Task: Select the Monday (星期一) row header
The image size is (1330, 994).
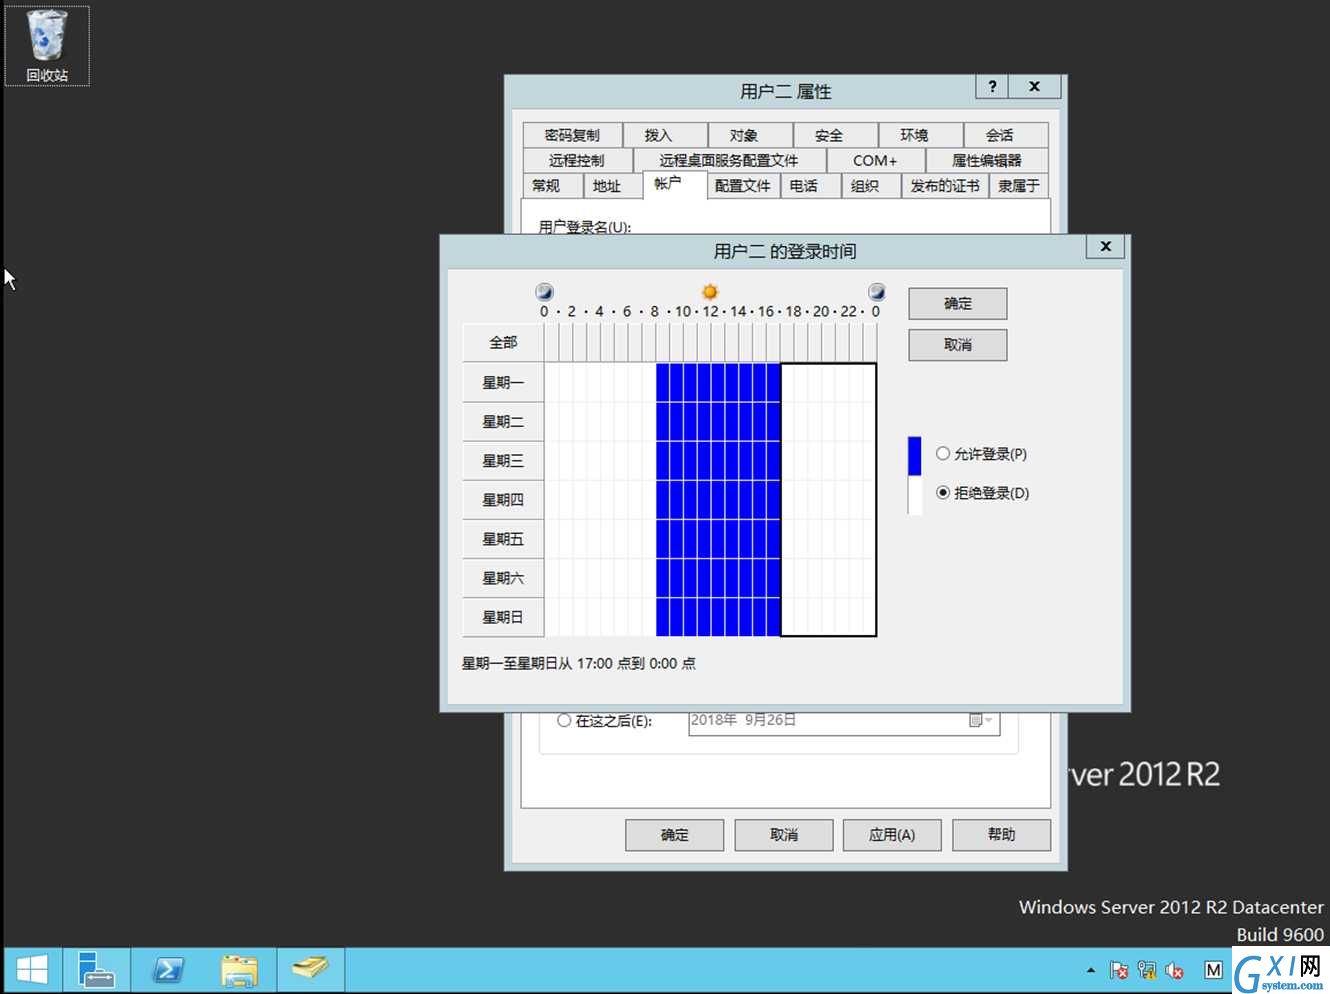Action: pos(503,383)
